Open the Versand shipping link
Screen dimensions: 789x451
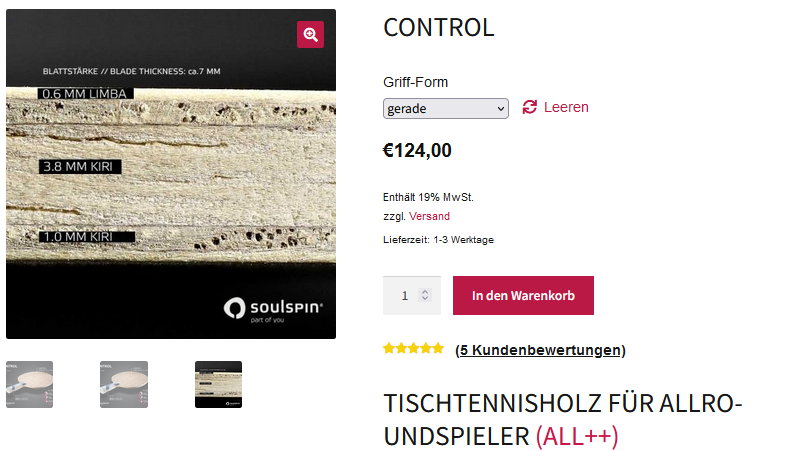(429, 216)
